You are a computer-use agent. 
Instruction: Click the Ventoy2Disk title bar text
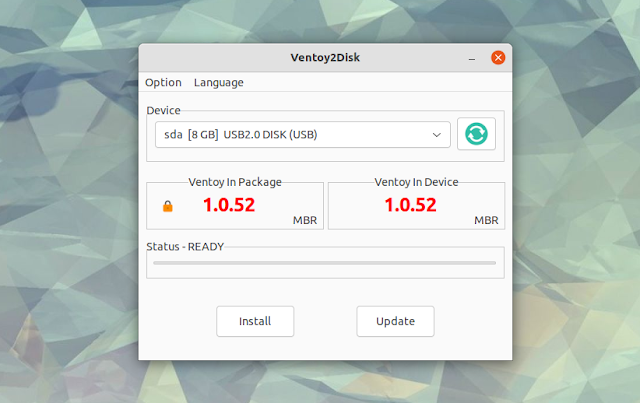[x=325, y=58]
